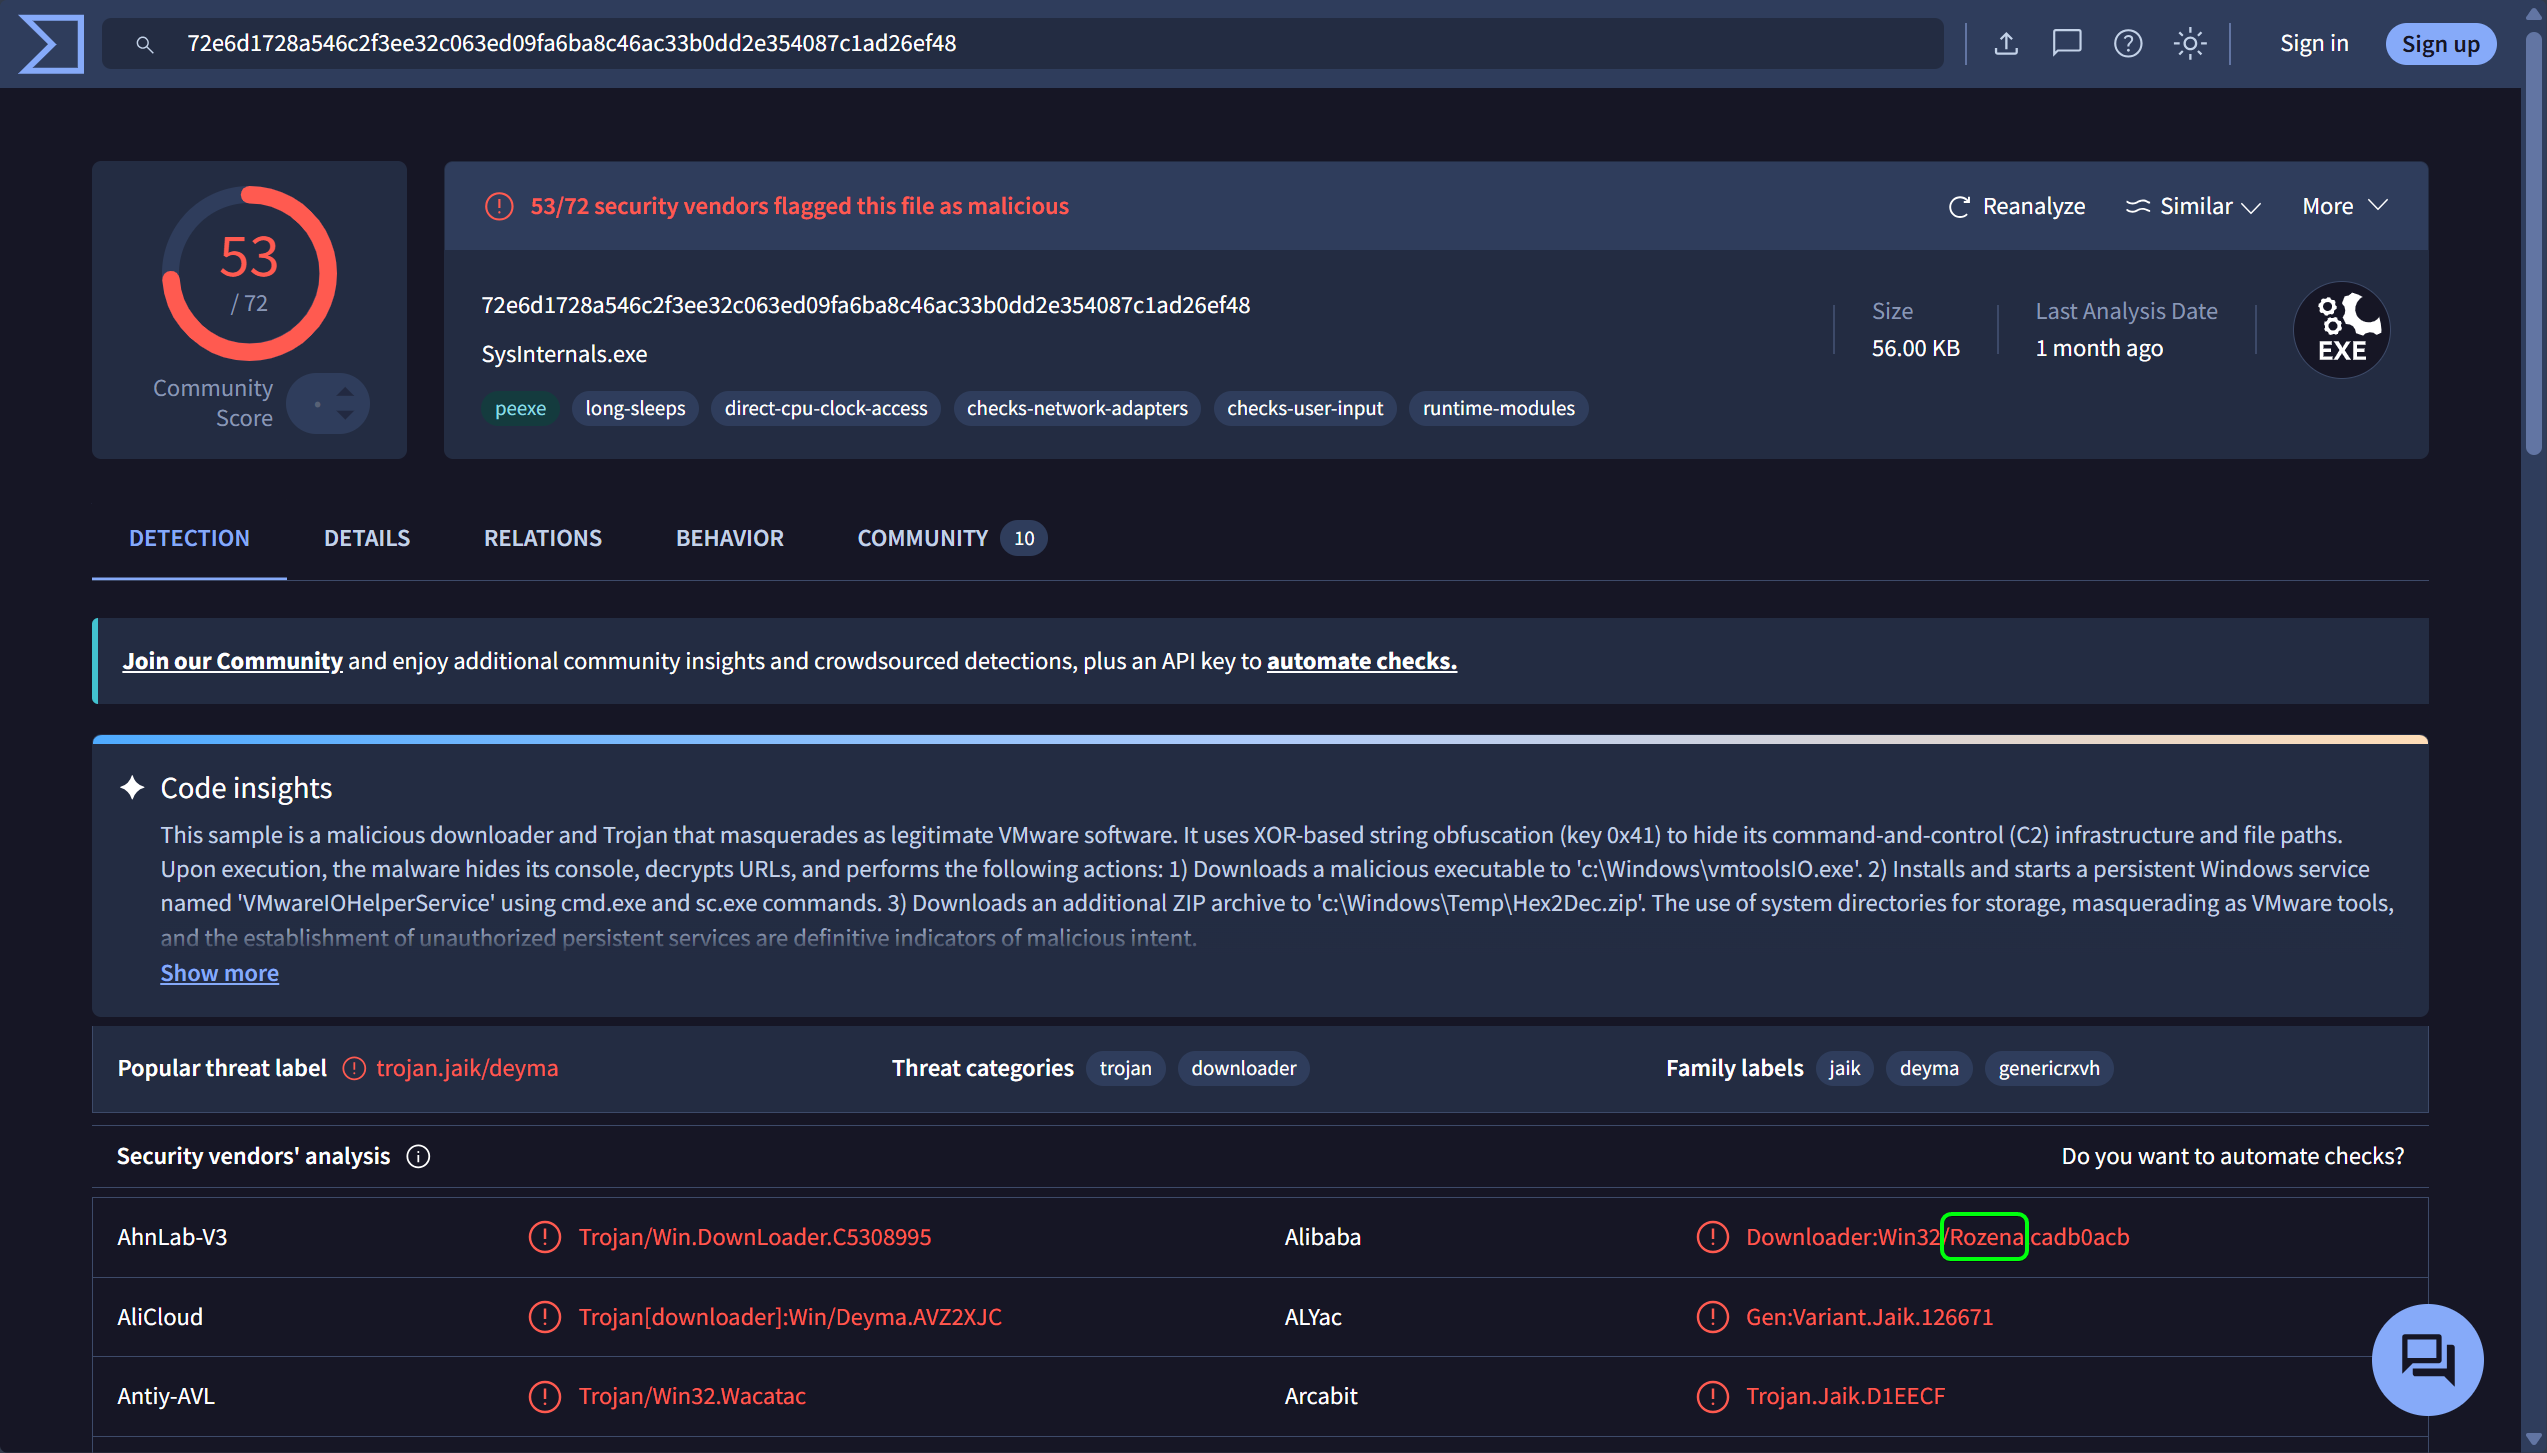This screenshot has height=1453, width=2547.
Task: Upvote community score with up arrow
Action: (x=345, y=391)
